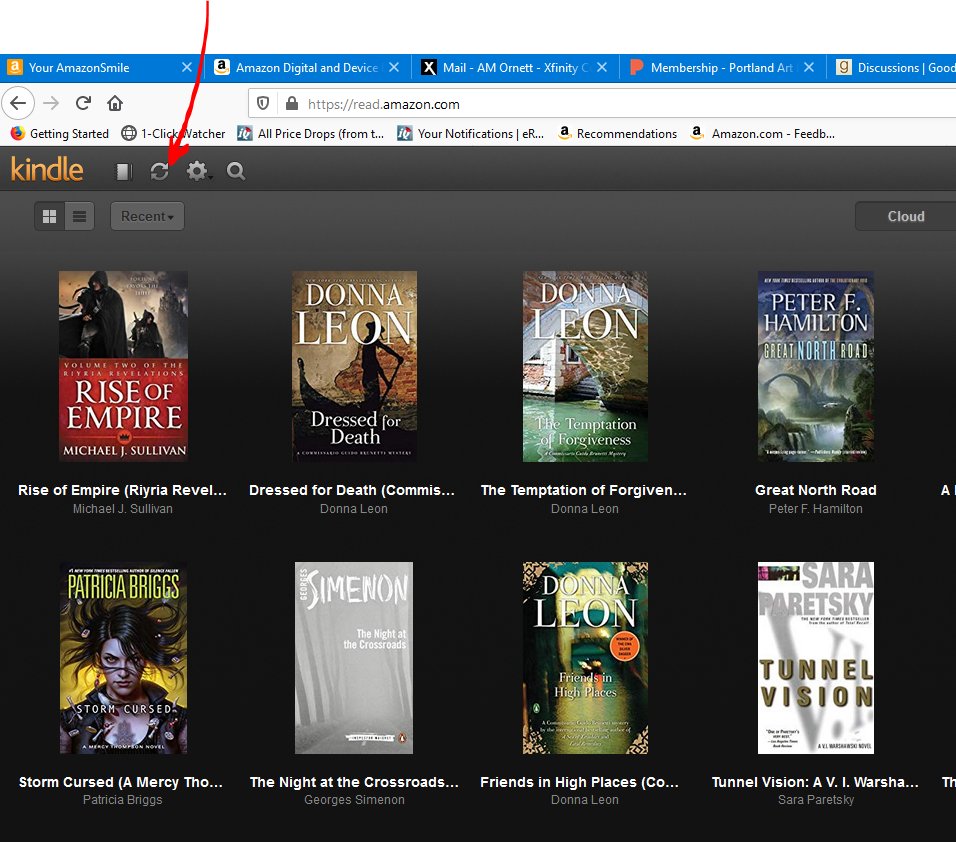Go to browser home page icon
956x842 pixels.
tap(115, 103)
